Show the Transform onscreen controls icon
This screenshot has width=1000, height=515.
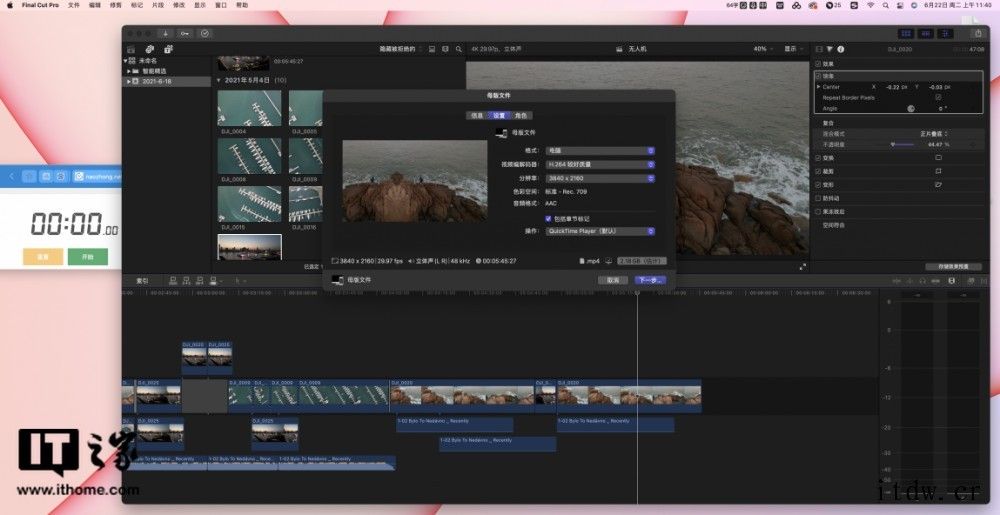pyautogui.click(x=938, y=157)
